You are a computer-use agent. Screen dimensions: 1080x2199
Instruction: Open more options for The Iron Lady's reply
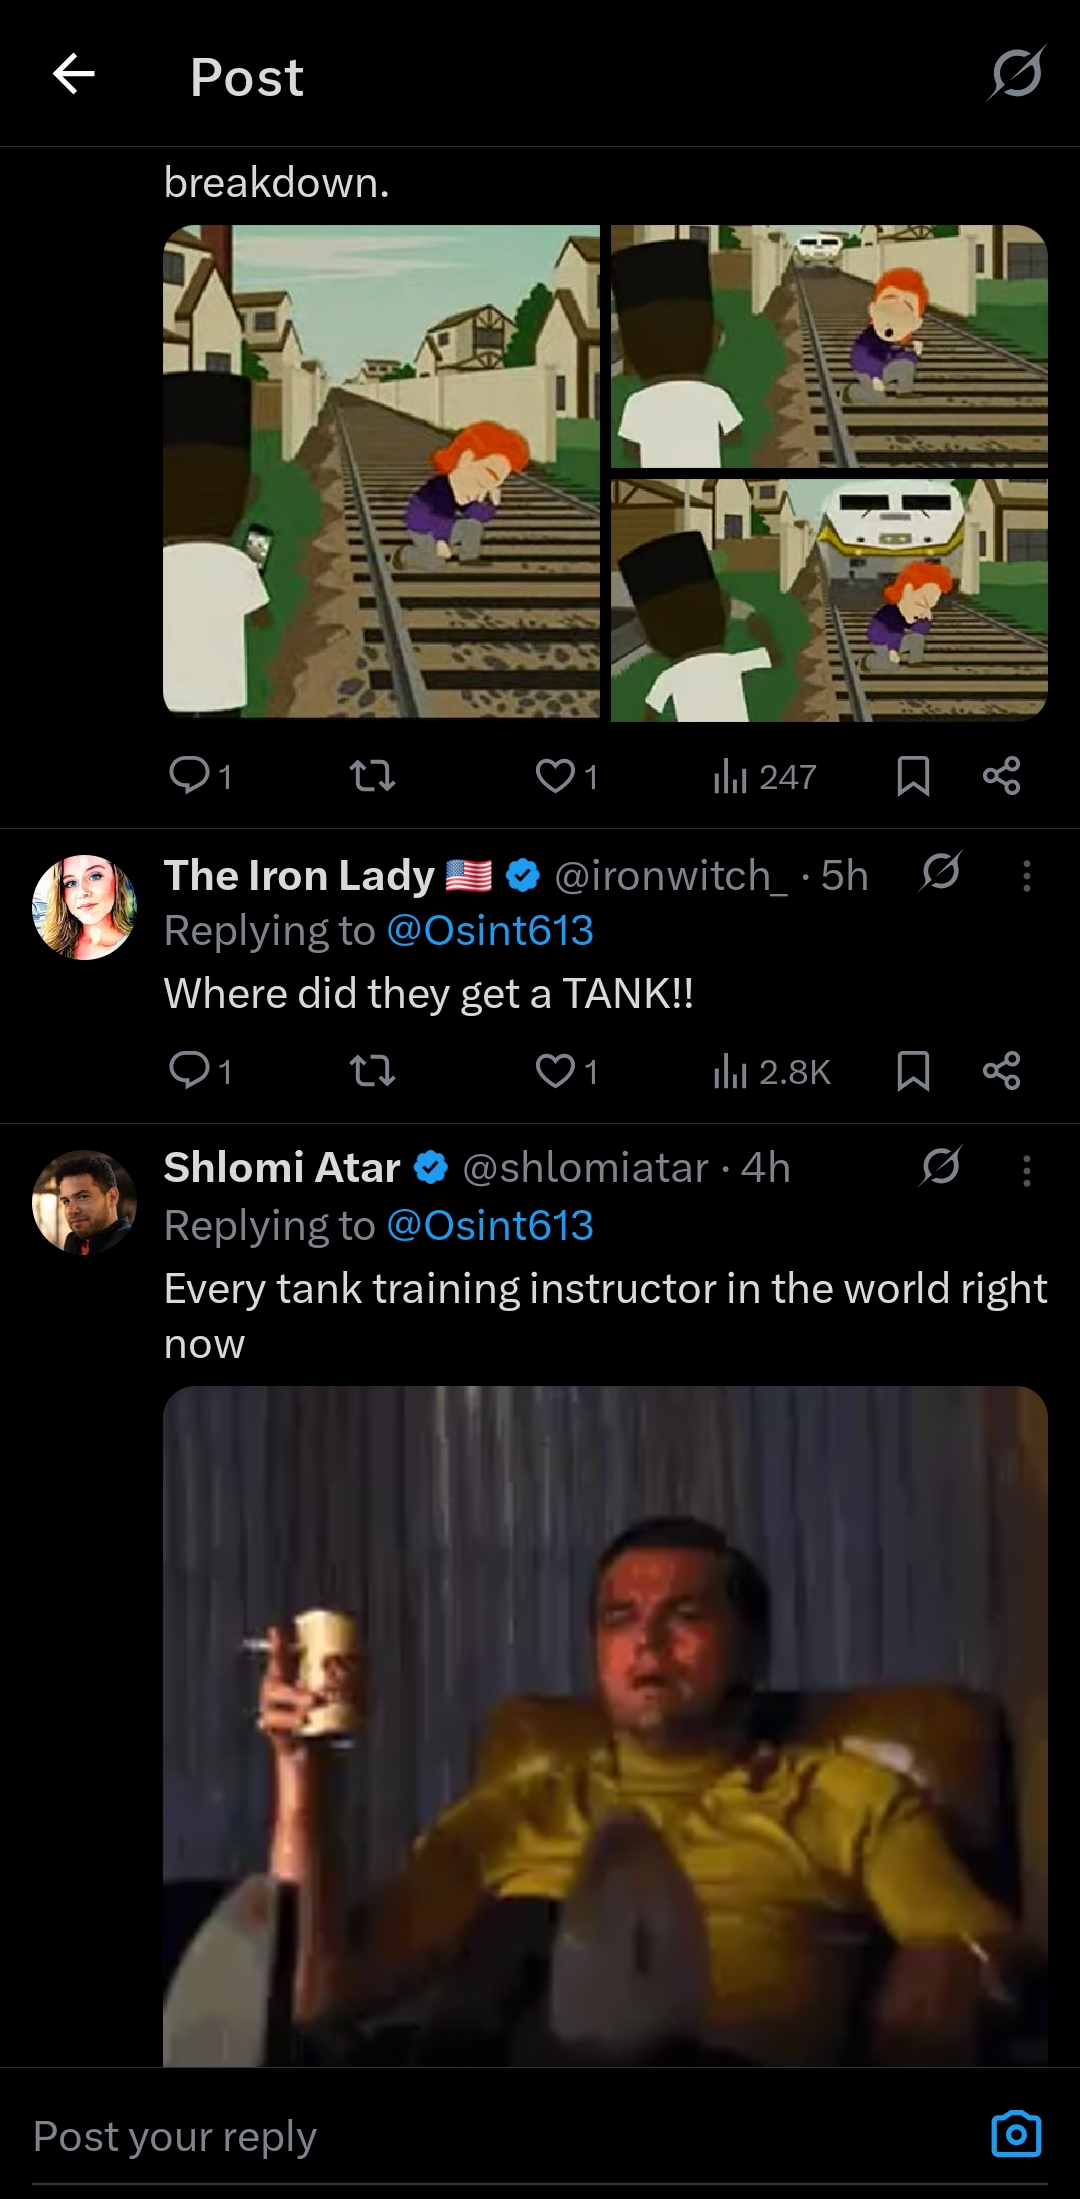point(1026,876)
